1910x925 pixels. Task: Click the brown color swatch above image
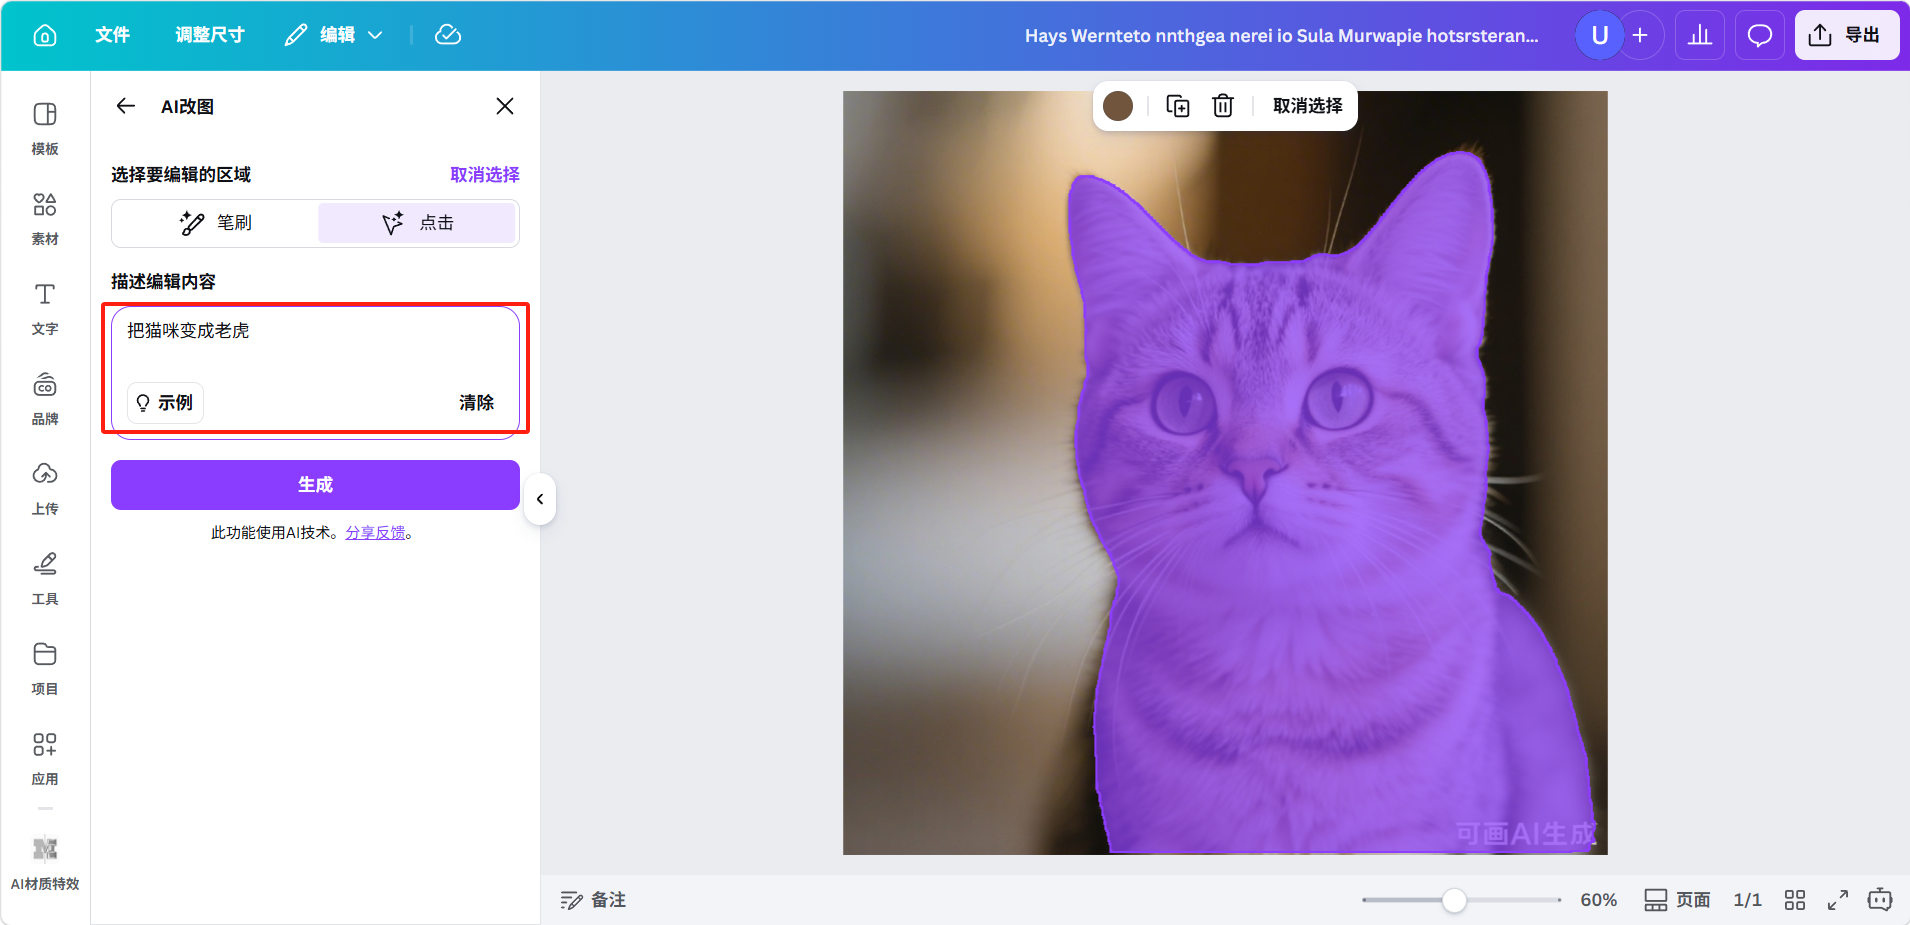point(1118,106)
